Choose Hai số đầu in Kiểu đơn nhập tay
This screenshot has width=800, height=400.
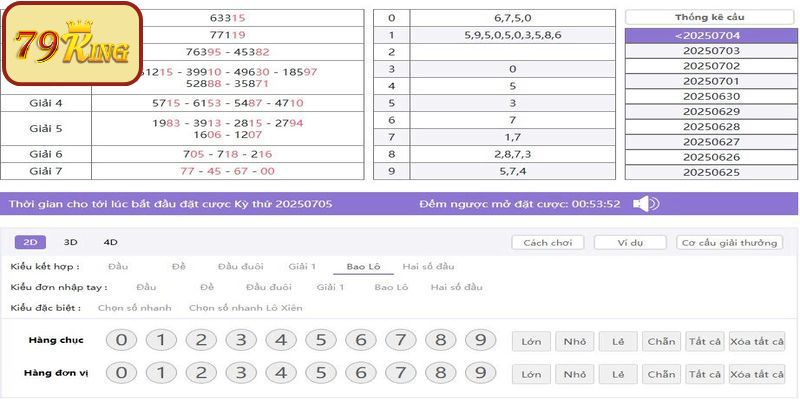(456, 287)
